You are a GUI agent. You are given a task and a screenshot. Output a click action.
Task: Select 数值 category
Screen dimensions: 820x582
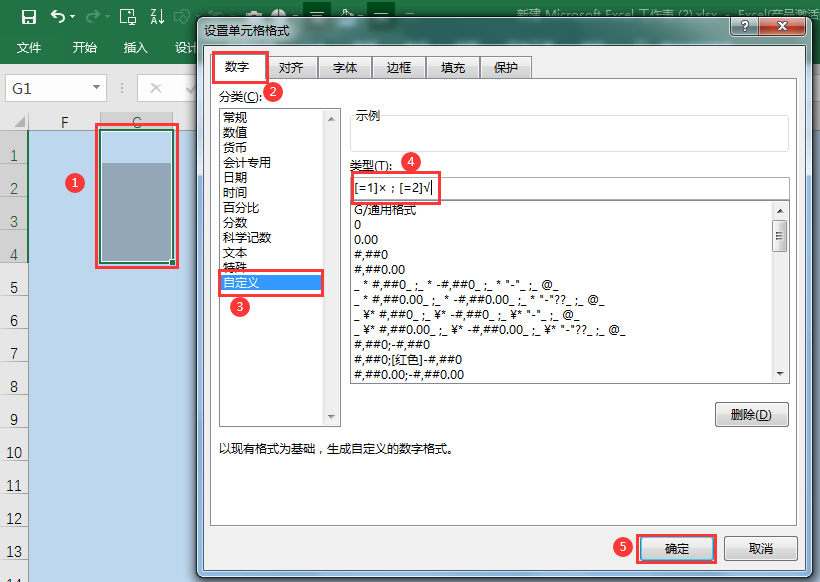[235, 132]
